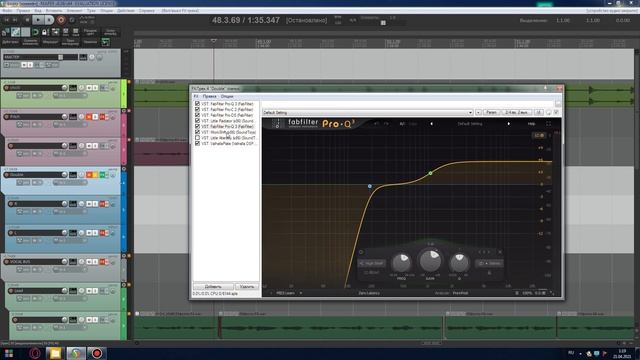
Task: Toggle the band enable power button
Action: tap(361, 252)
